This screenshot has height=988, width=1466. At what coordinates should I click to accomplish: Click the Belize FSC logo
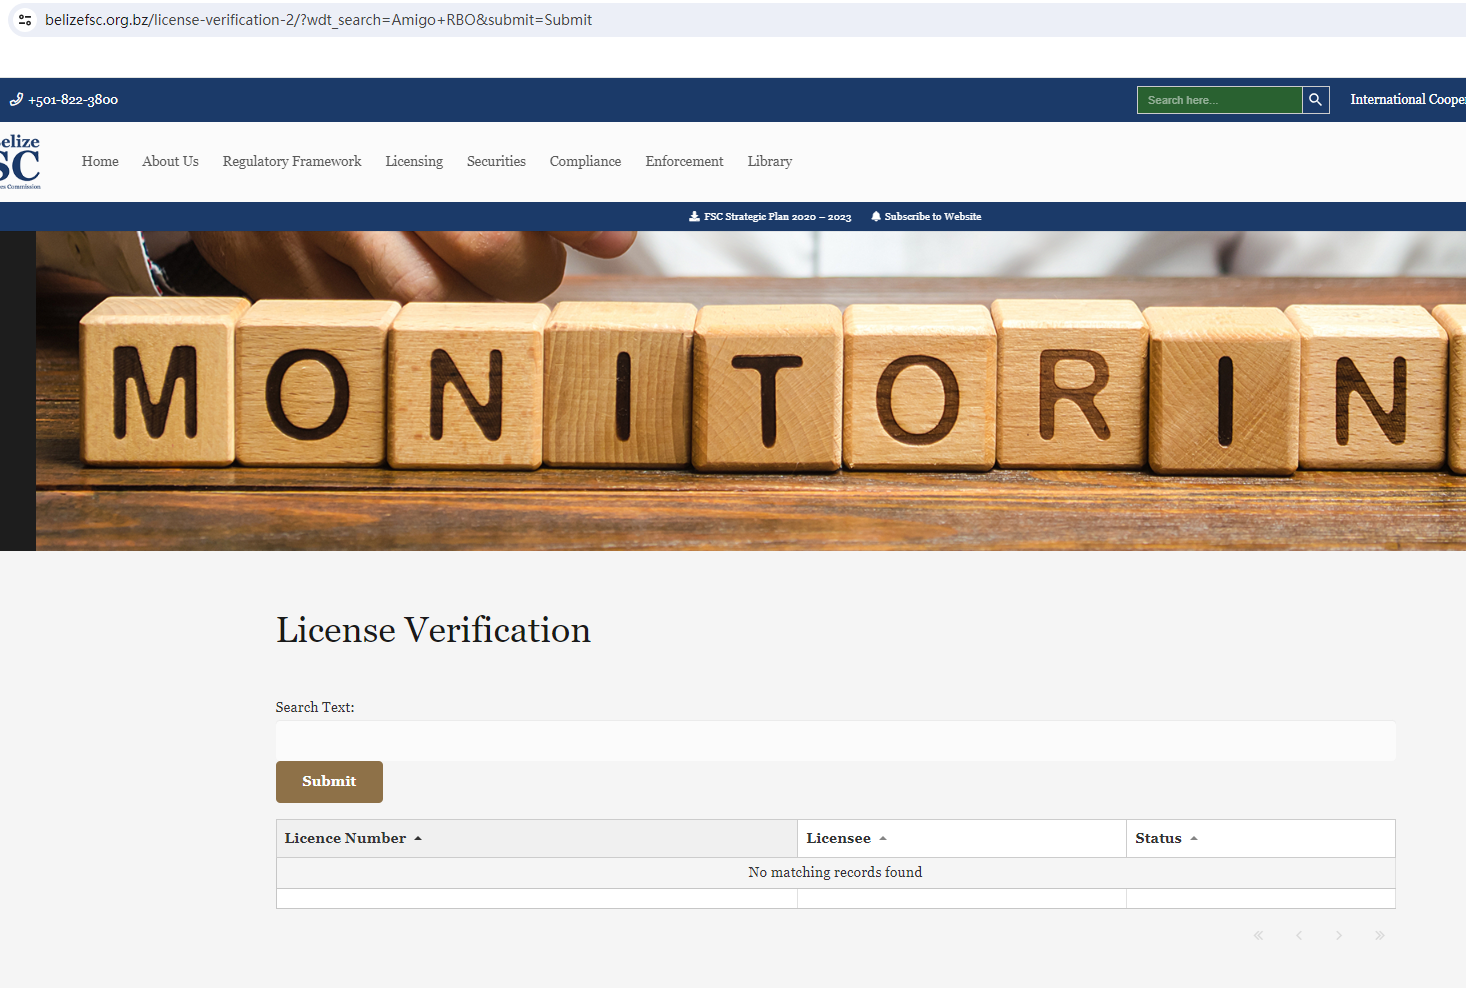tap(20, 161)
